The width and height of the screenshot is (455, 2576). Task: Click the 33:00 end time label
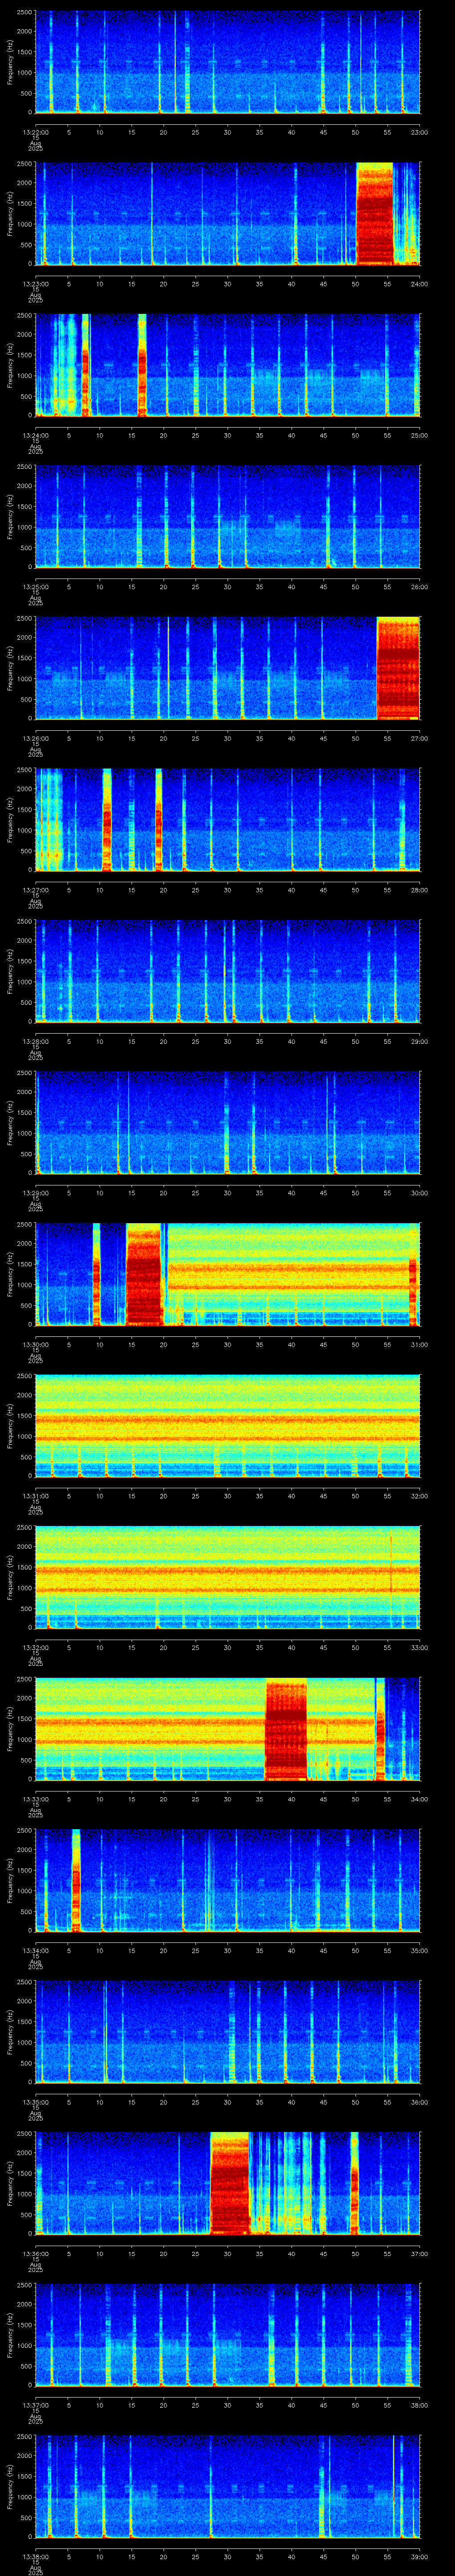click(419, 1647)
